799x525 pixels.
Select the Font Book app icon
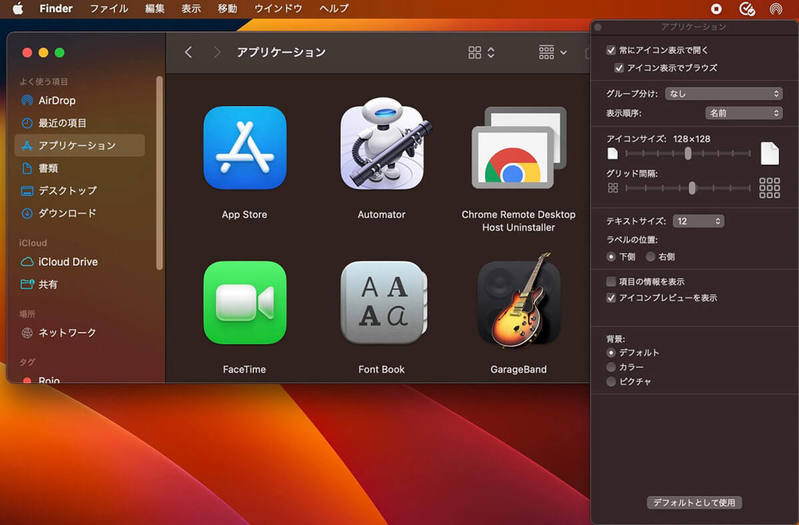pos(383,302)
